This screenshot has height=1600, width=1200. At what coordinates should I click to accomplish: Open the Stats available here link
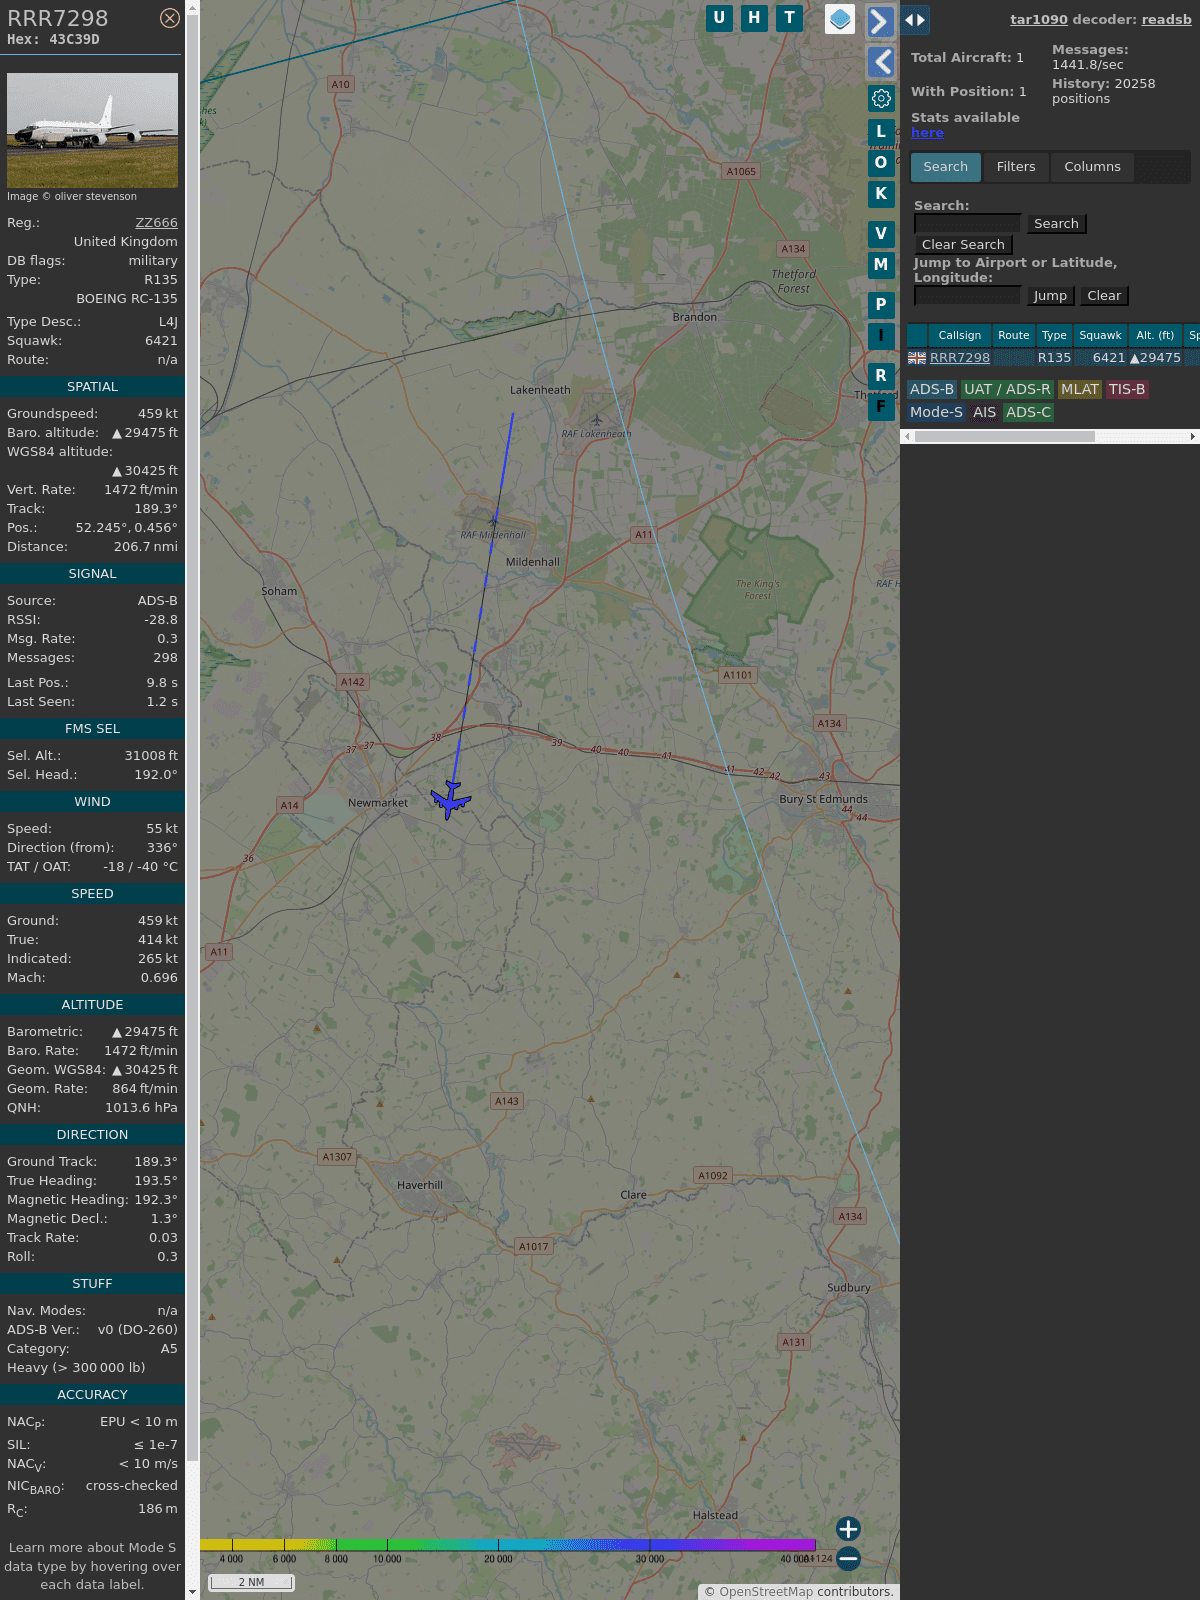coord(927,133)
